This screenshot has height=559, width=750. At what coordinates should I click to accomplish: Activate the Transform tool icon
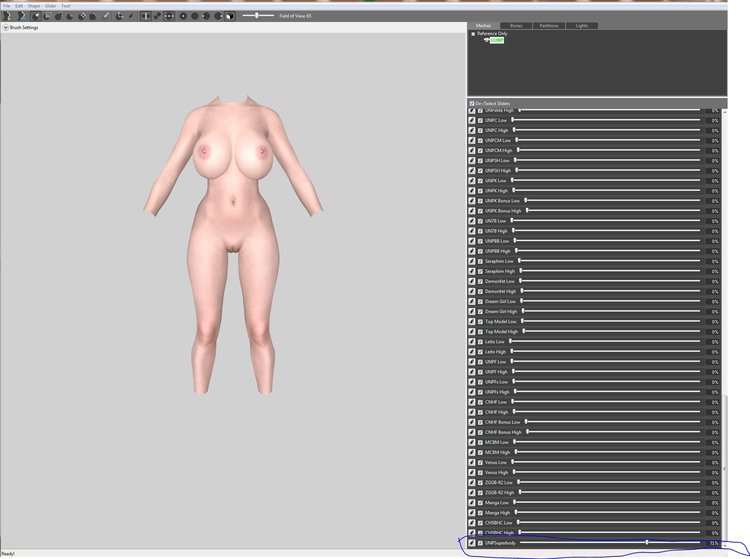click(120, 16)
